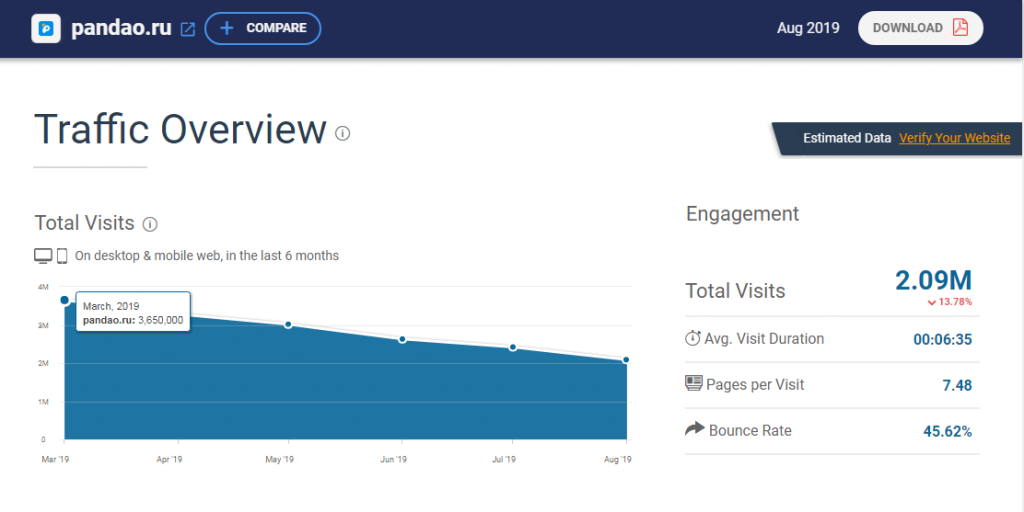The width and height of the screenshot is (1024, 512).
Task: Click info icon next to Total Visits chart title
Action: coord(150,224)
